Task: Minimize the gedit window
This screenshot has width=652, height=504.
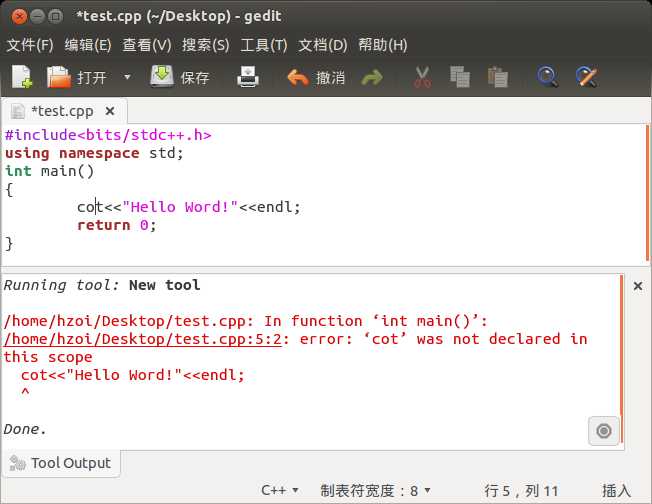Action: click(x=37, y=17)
